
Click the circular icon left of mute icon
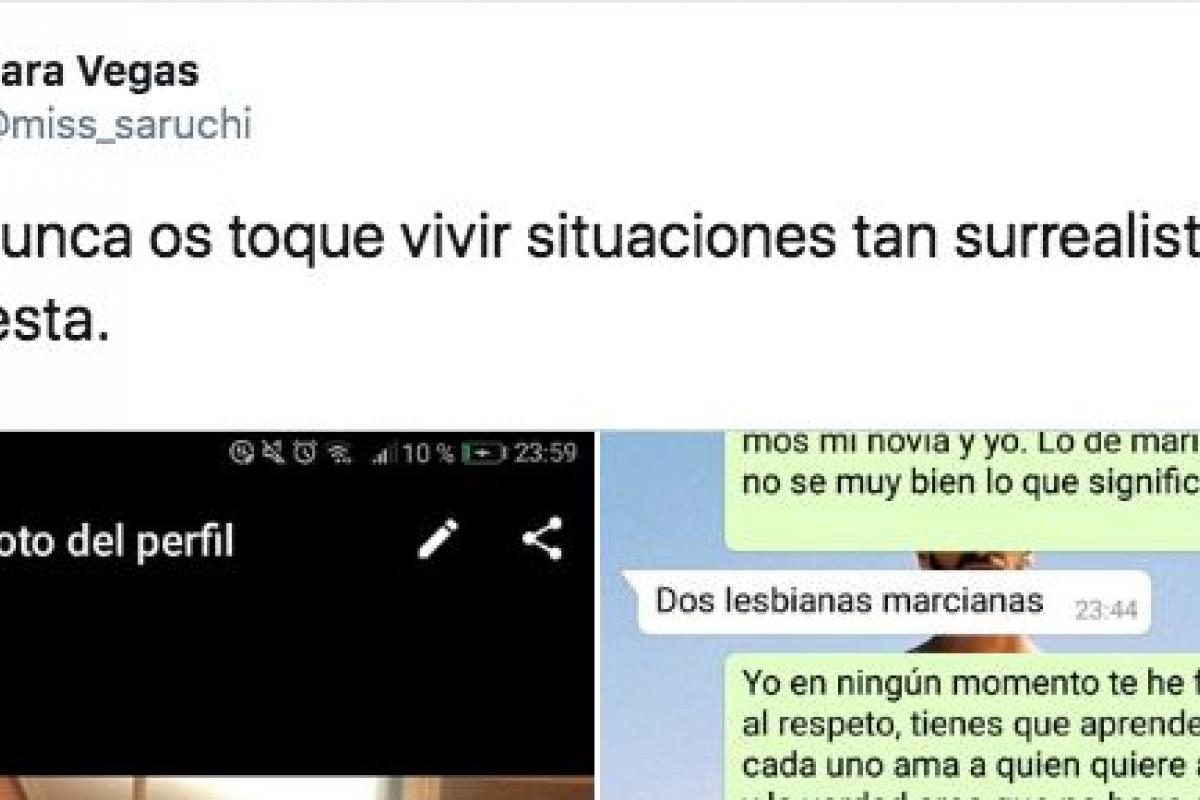point(243,453)
